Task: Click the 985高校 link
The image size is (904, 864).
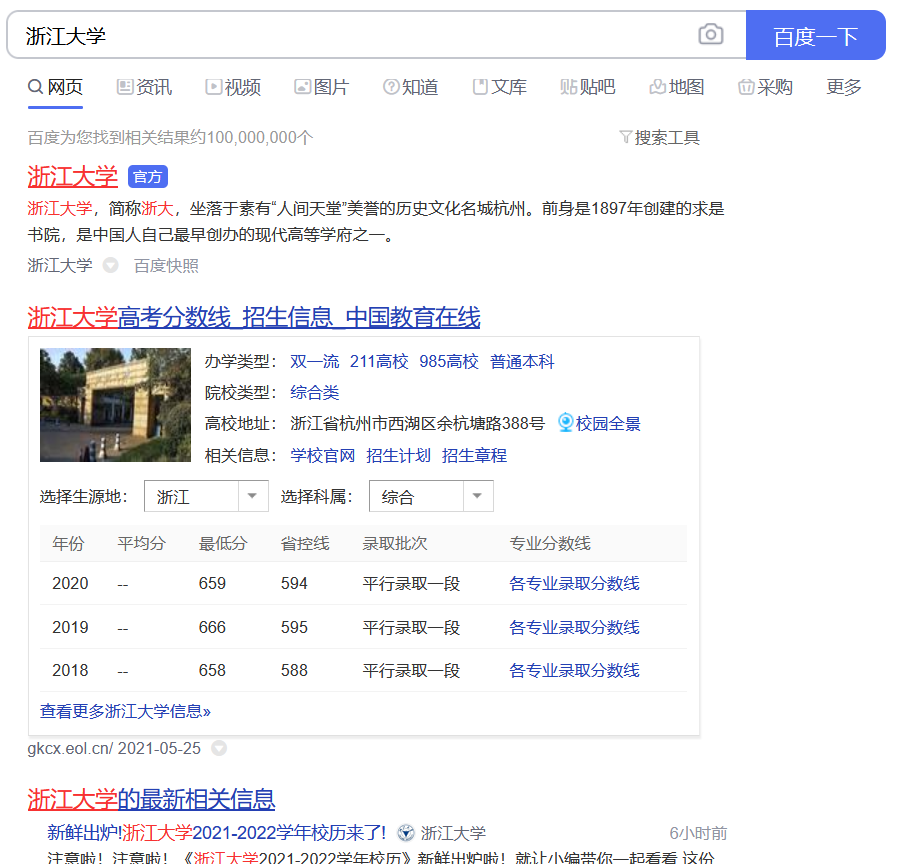Action: click(x=449, y=361)
